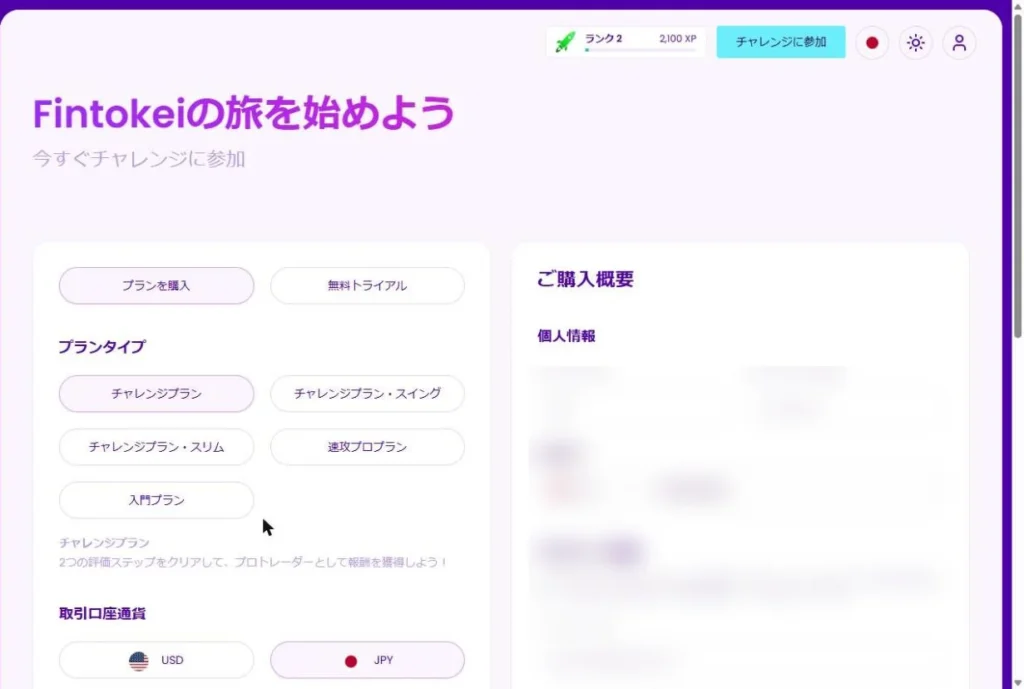1024x689 pixels.
Task: Choose the チャレンジプラン・スイング plan type
Action: point(367,393)
